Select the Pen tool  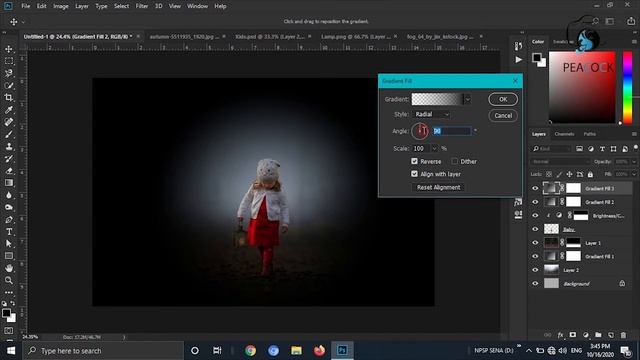pos(9,220)
